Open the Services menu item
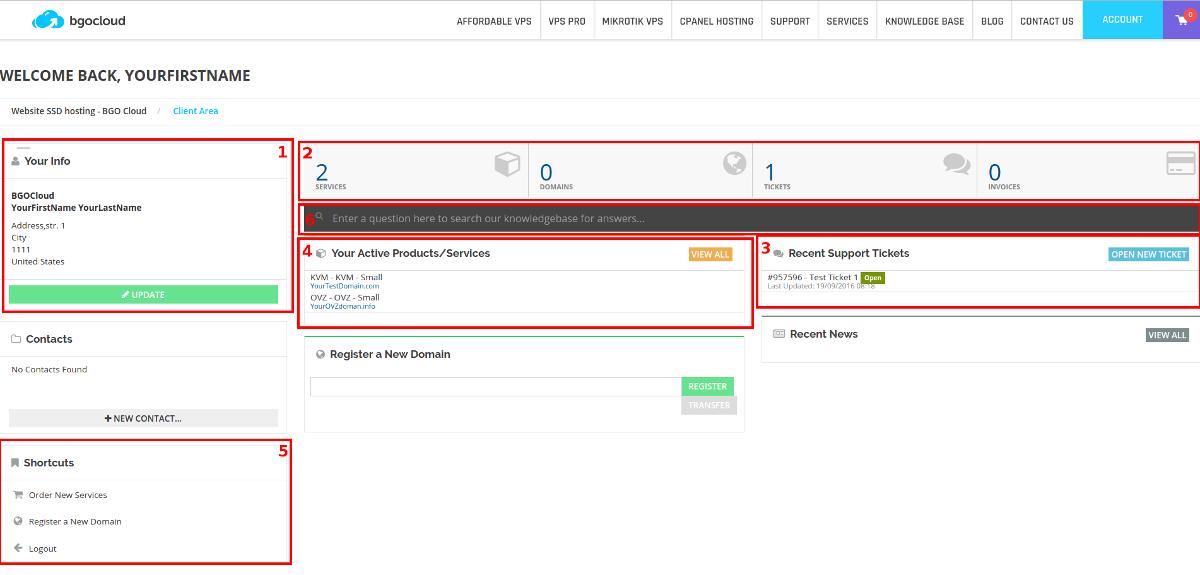The width and height of the screenshot is (1200, 575). [847, 21]
